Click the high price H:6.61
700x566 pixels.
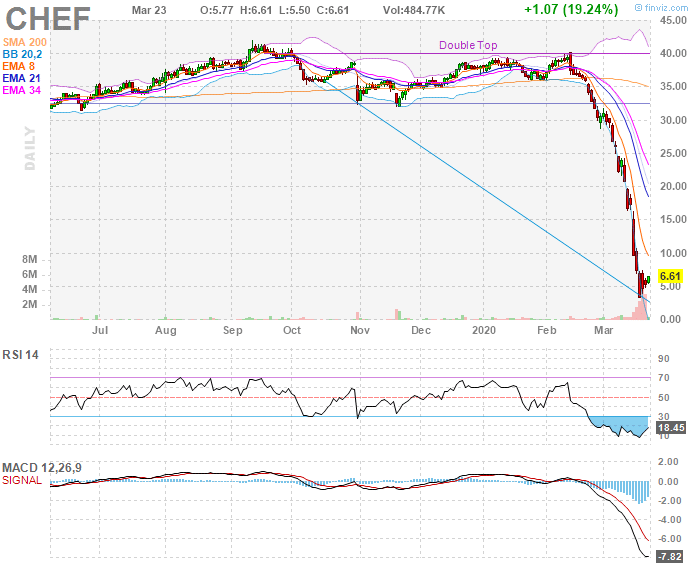(x=256, y=10)
